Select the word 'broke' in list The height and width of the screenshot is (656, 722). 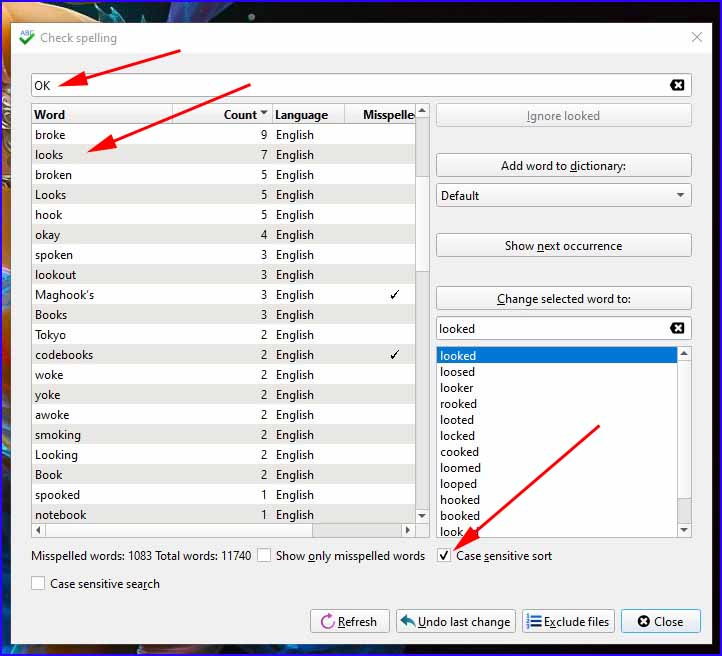[x=223, y=134]
